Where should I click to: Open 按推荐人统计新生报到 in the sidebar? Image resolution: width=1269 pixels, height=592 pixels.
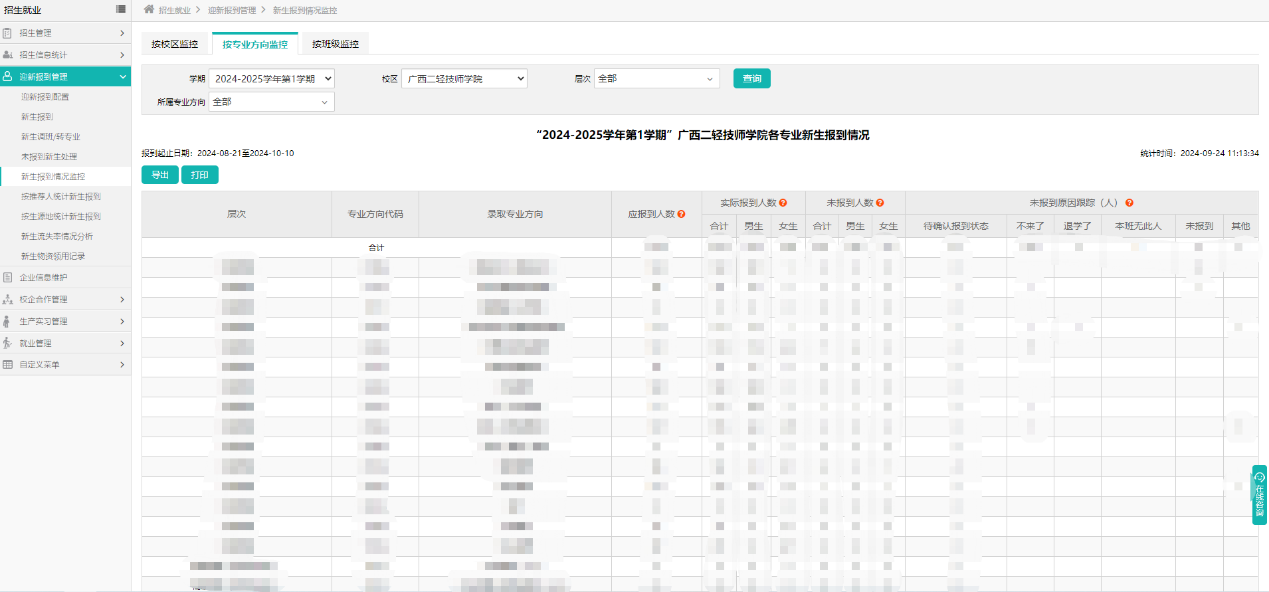(60, 196)
